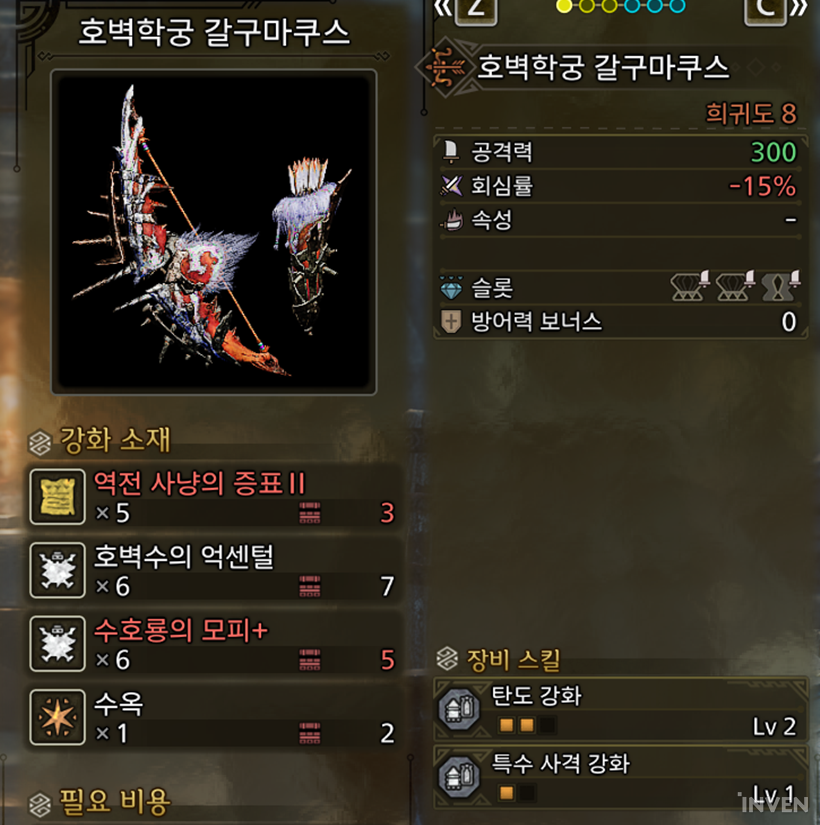Click the Z previous page key
The image size is (820, 825).
click(x=476, y=9)
